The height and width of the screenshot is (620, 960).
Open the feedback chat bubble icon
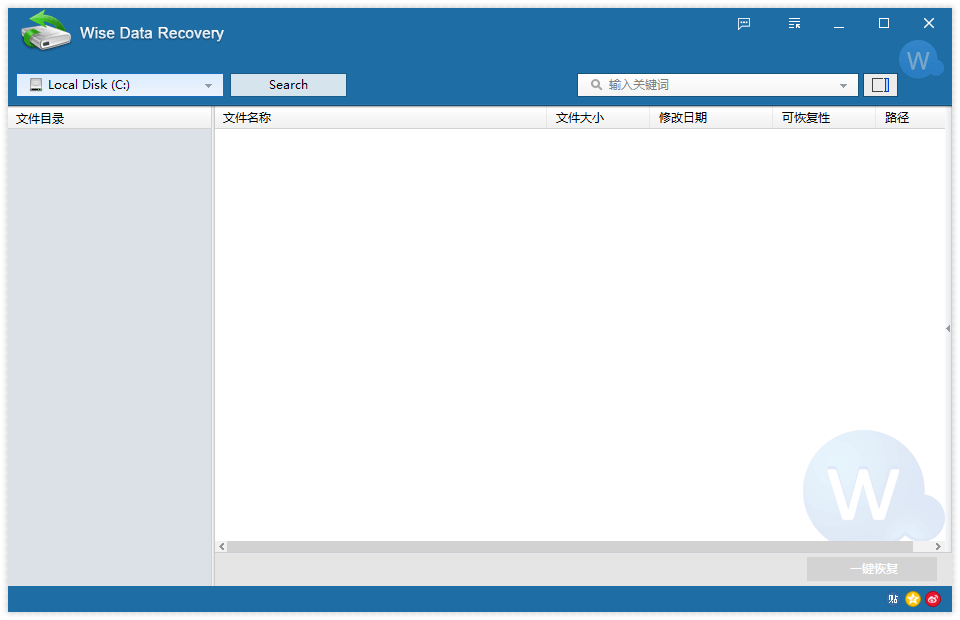point(744,24)
